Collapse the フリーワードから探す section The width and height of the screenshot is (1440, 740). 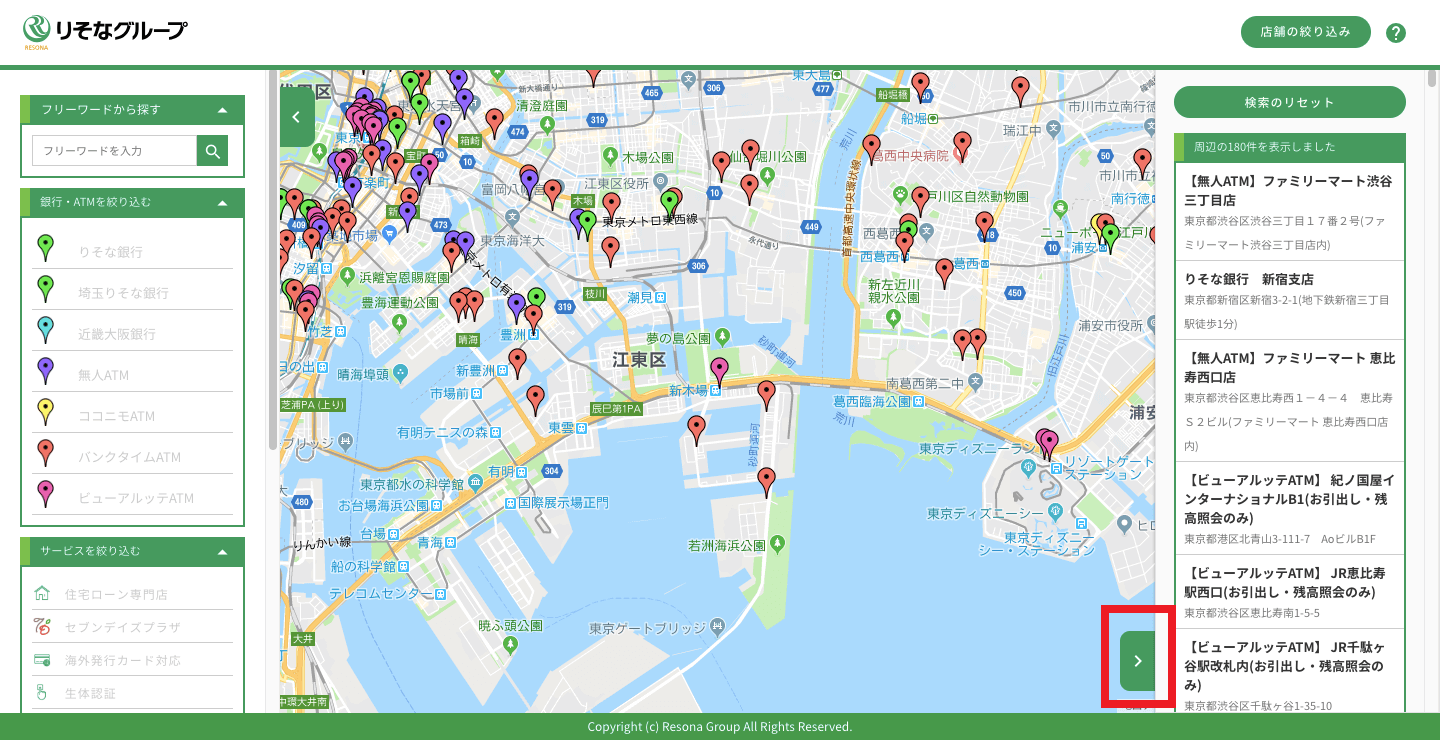[x=222, y=110]
